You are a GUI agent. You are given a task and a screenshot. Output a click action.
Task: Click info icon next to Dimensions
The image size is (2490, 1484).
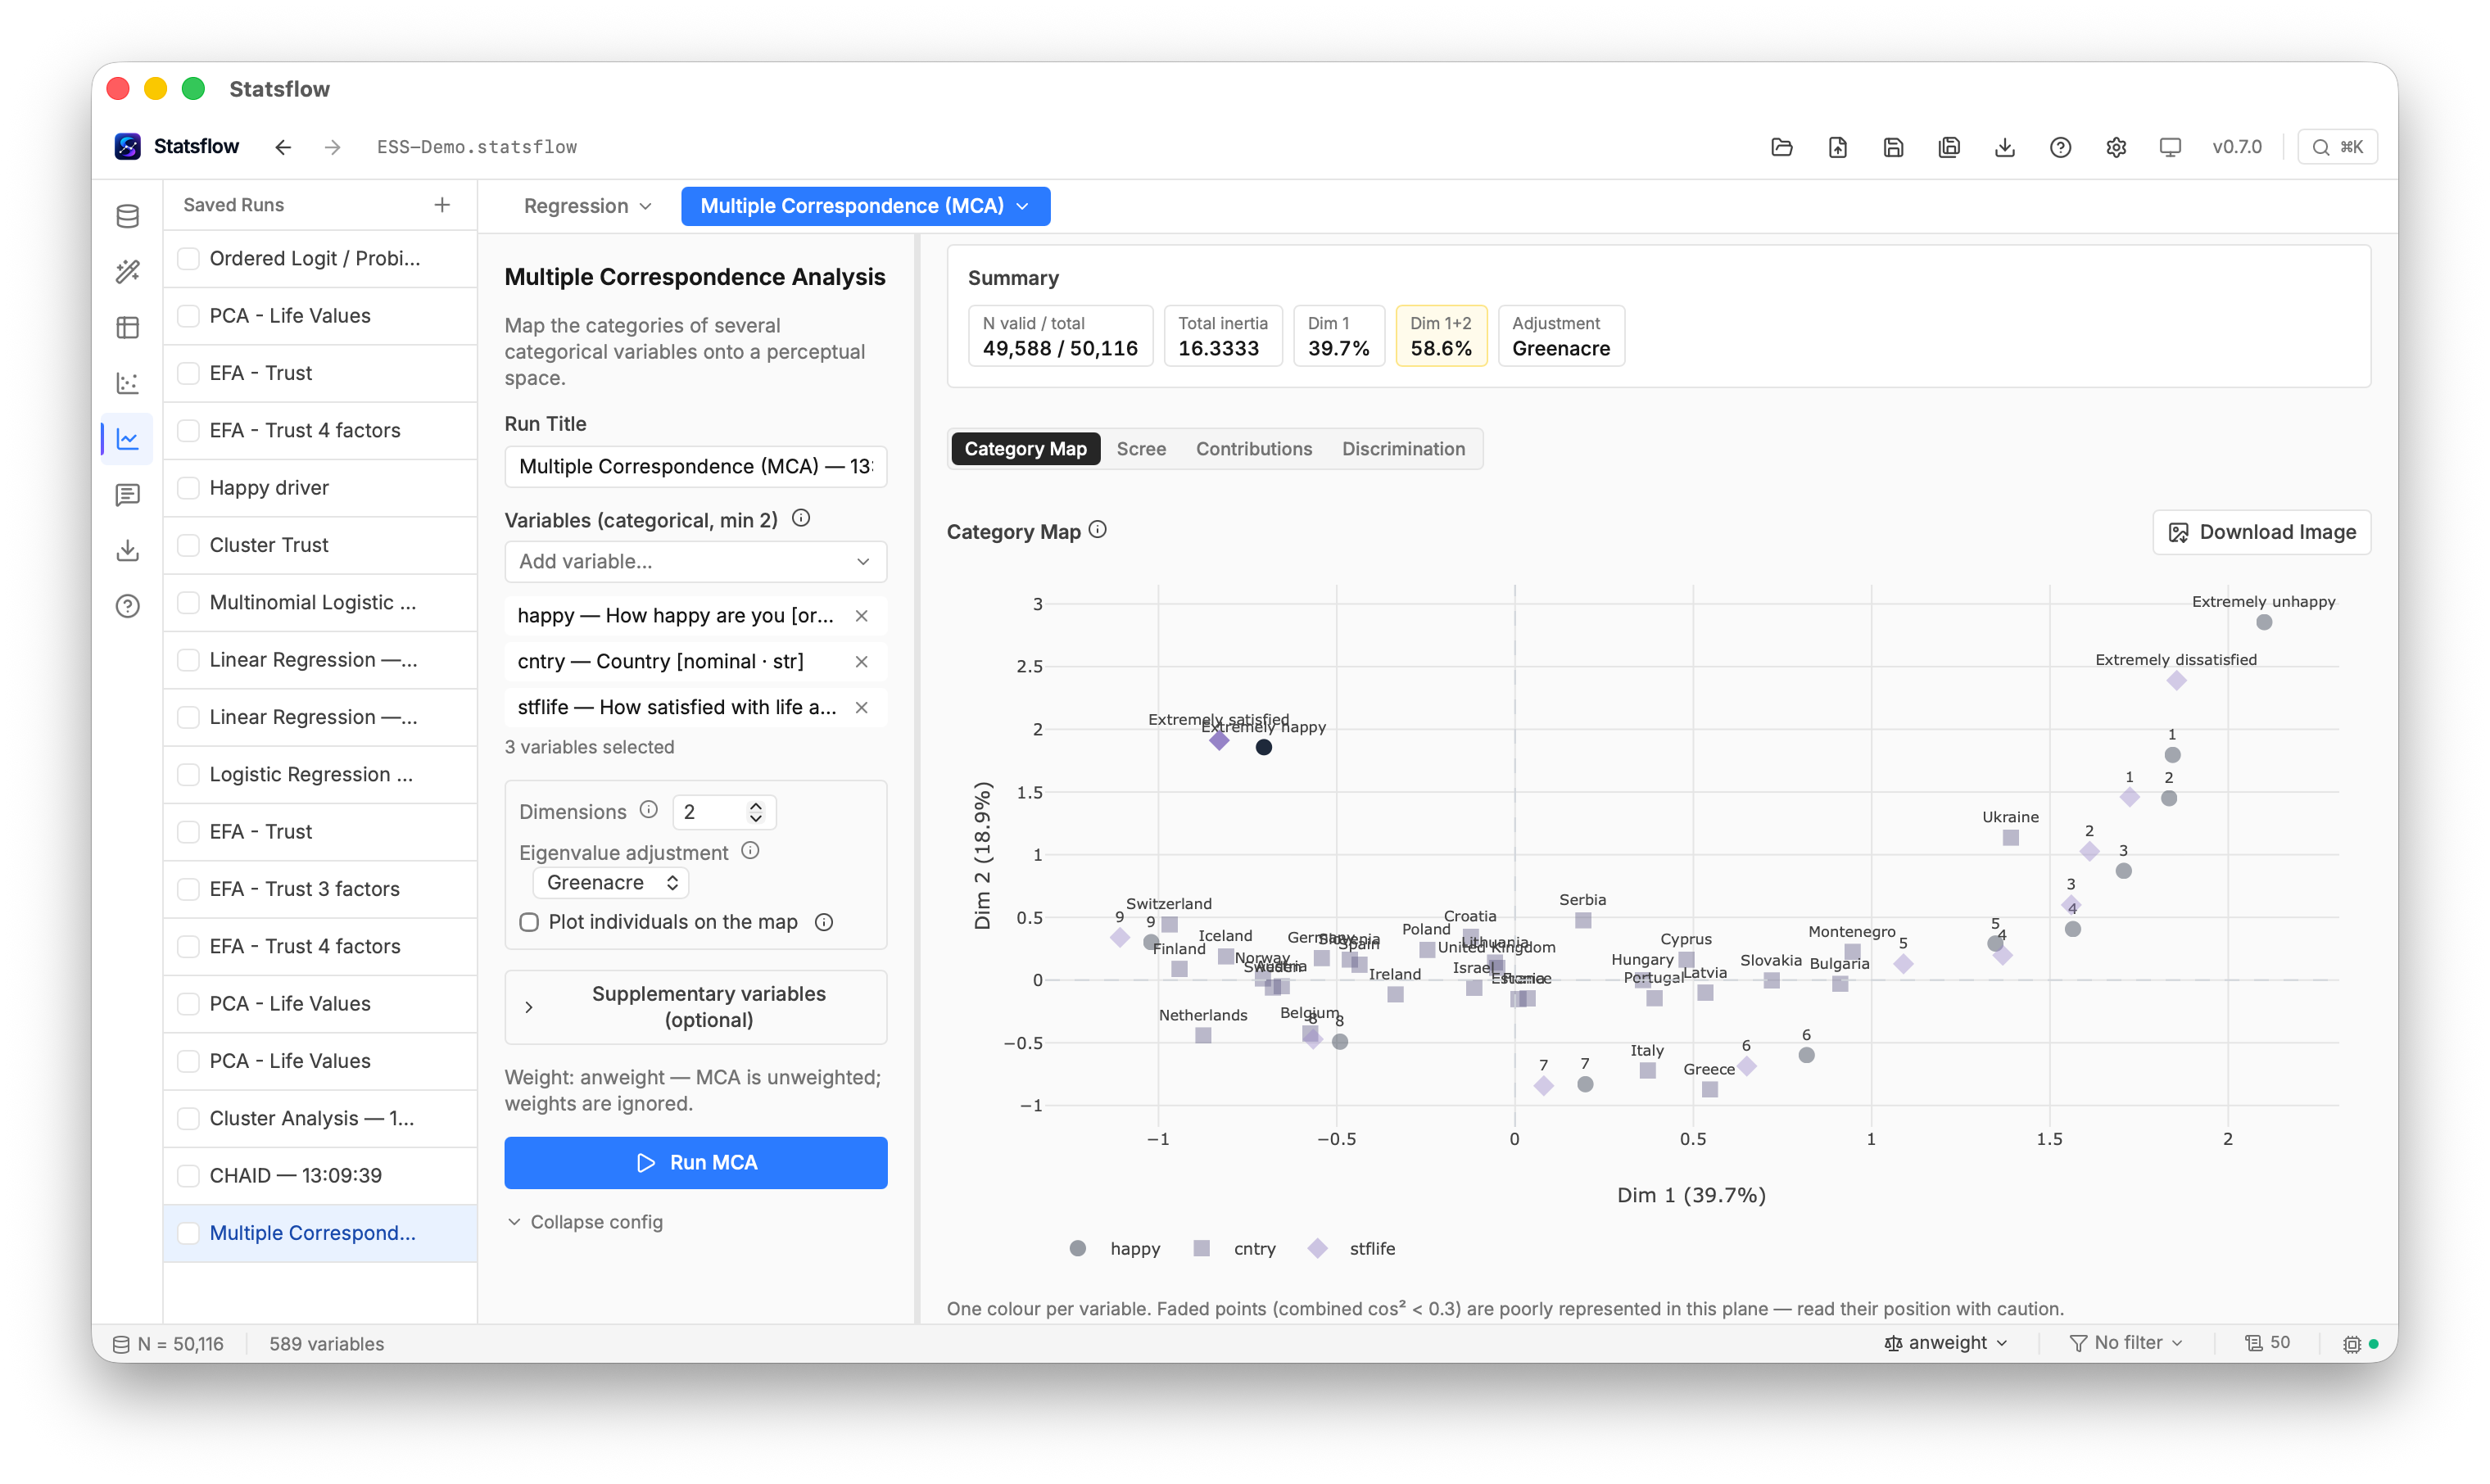coord(649,810)
